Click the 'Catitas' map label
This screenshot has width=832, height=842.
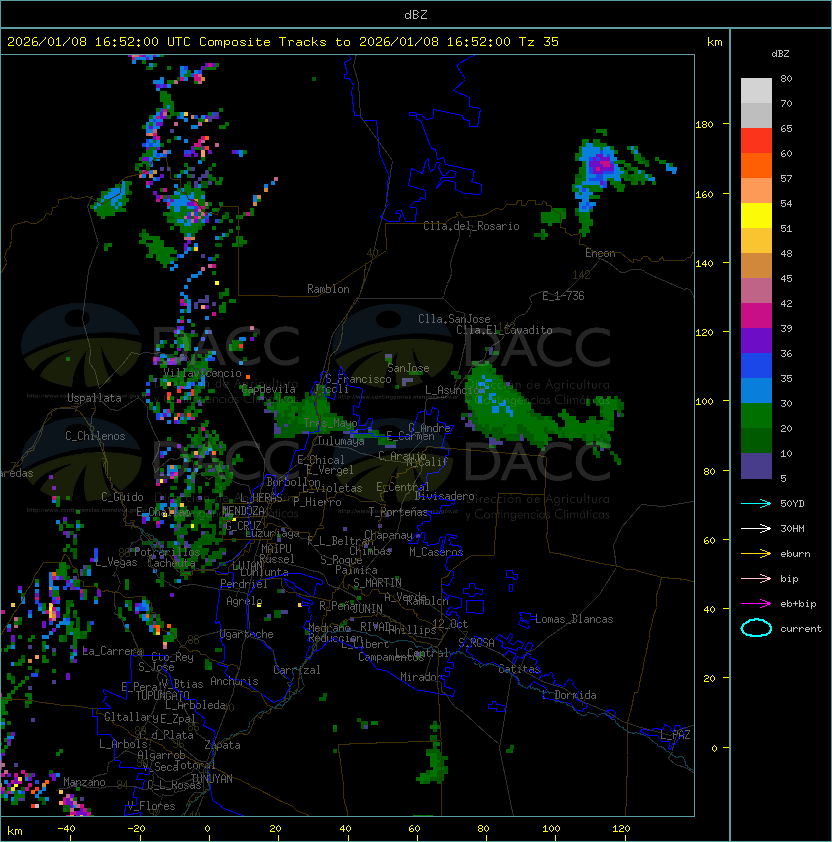(x=519, y=669)
